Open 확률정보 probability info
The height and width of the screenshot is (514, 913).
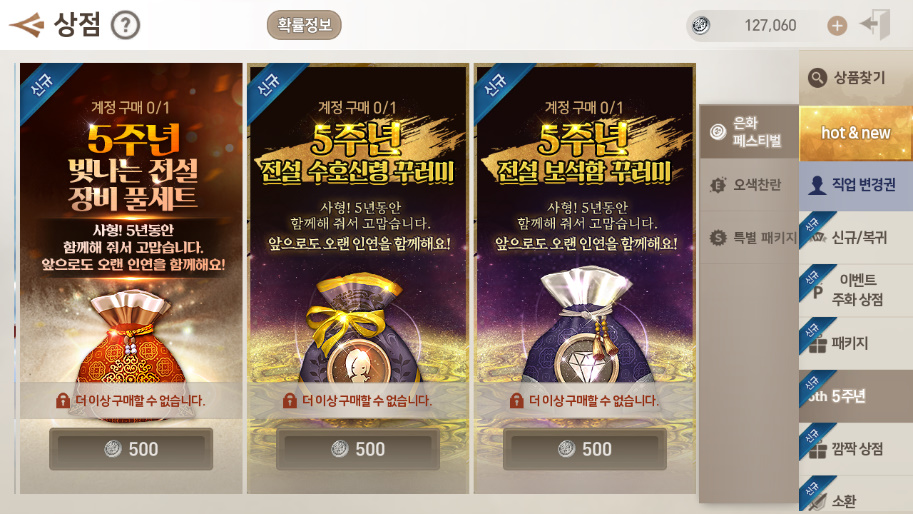coord(304,25)
